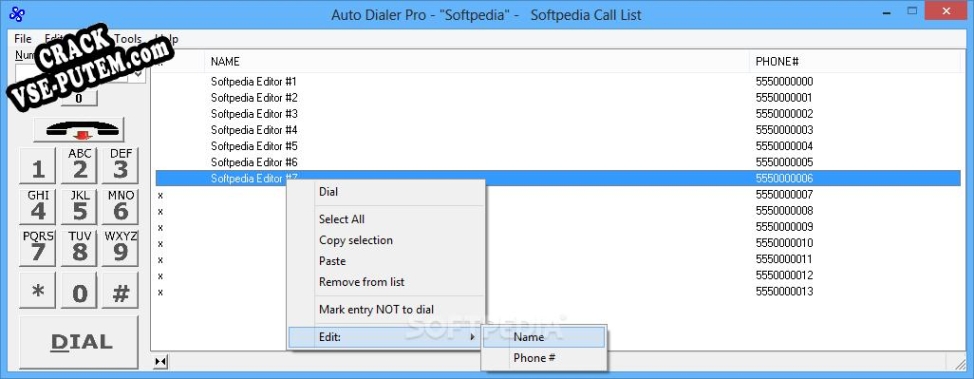Select Phone # in the Edit submenu
Image resolution: width=974 pixels, height=379 pixels.
click(544, 358)
